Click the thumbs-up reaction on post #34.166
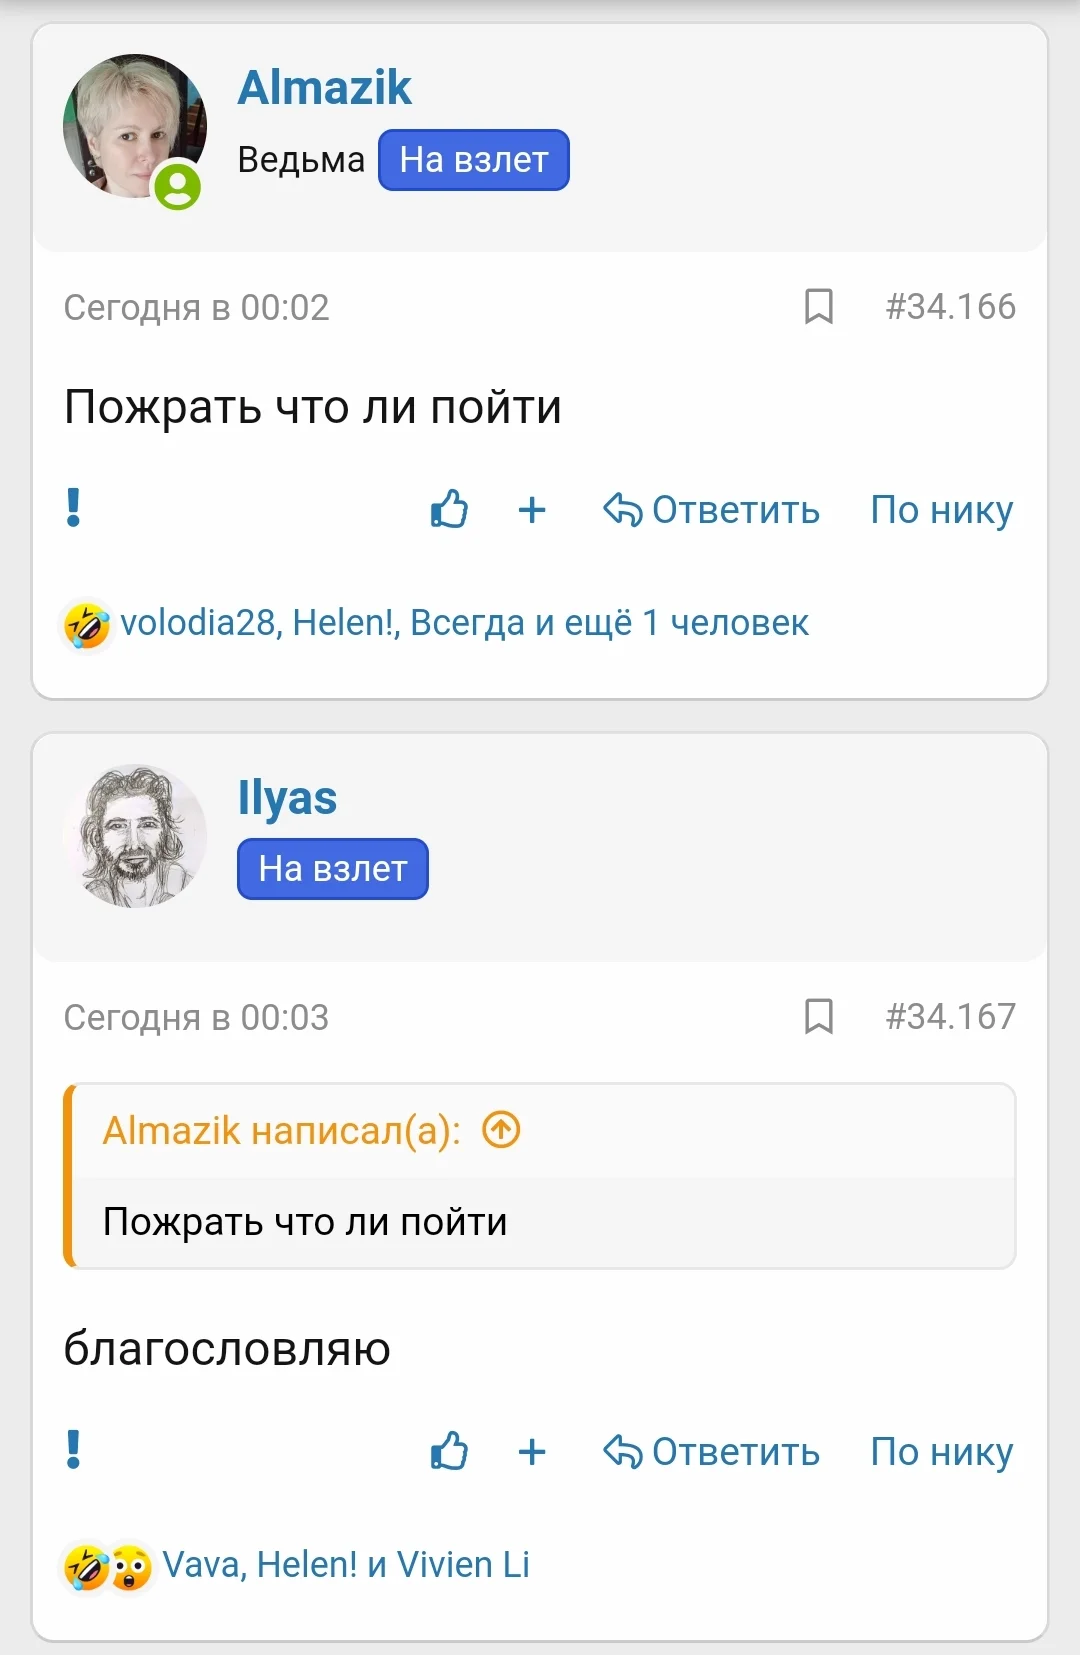Image resolution: width=1080 pixels, height=1655 pixels. [448, 510]
